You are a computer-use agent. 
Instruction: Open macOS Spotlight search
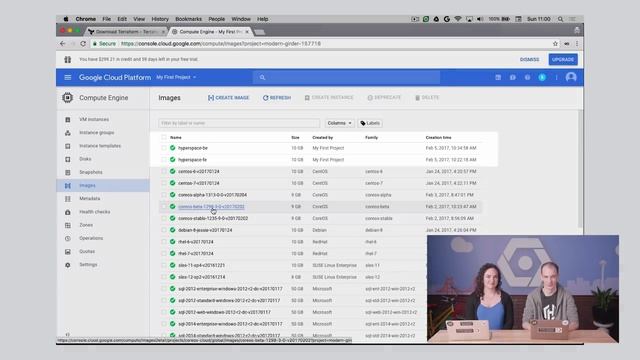click(x=560, y=19)
